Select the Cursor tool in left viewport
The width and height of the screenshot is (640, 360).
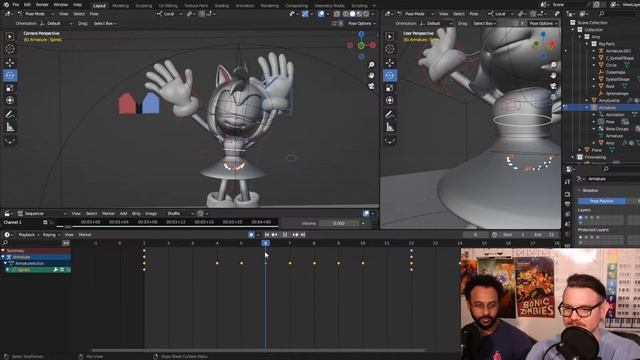[10, 49]
